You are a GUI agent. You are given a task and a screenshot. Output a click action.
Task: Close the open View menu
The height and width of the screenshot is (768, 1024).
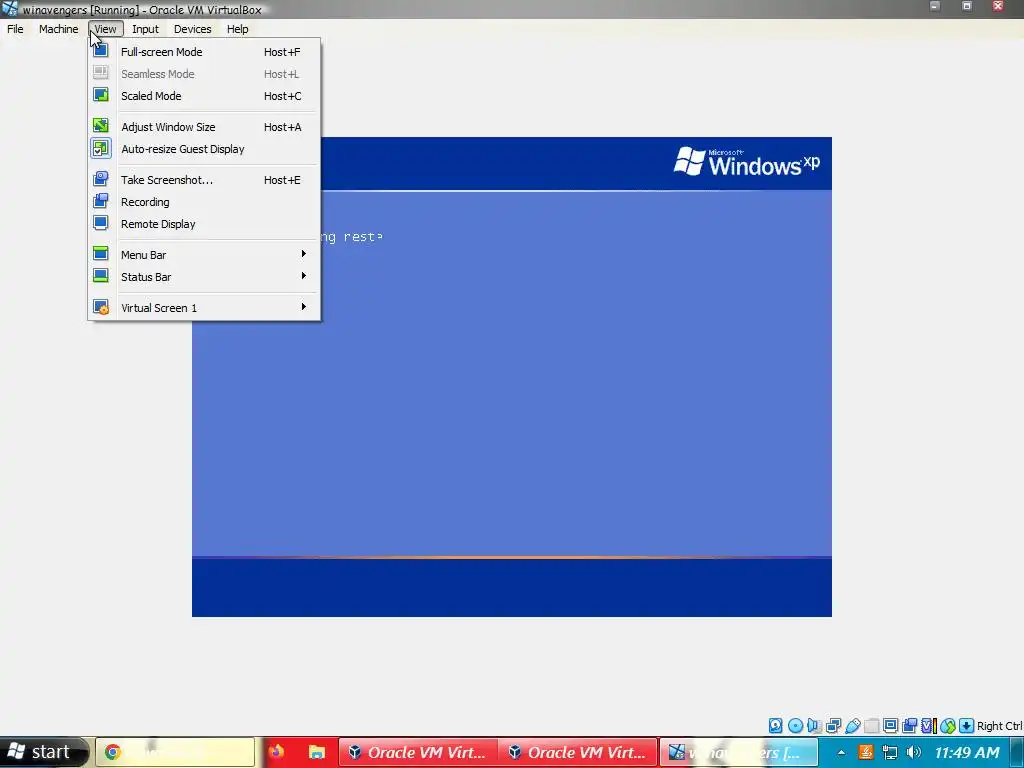[x=105, y=29]
